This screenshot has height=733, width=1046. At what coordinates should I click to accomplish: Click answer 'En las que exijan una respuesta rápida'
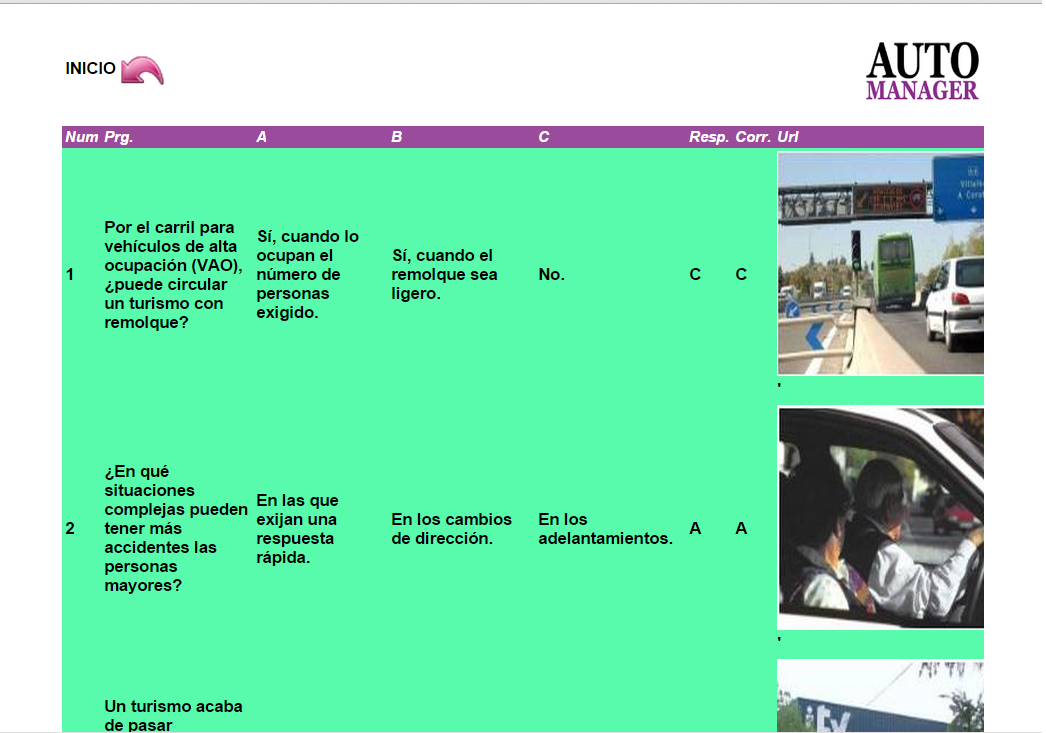298,528
